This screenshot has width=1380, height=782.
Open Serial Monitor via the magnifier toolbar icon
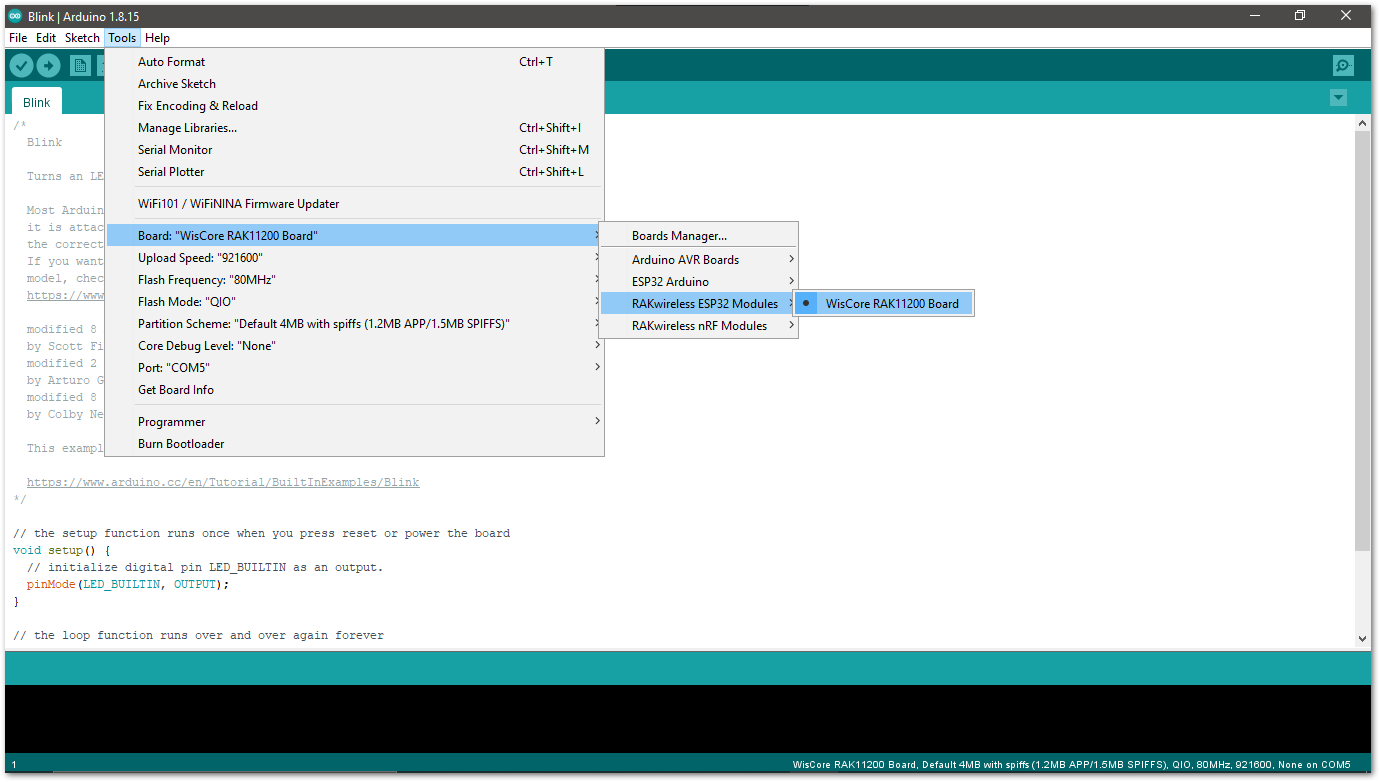pyautogui.click(x=1343, y=66)
